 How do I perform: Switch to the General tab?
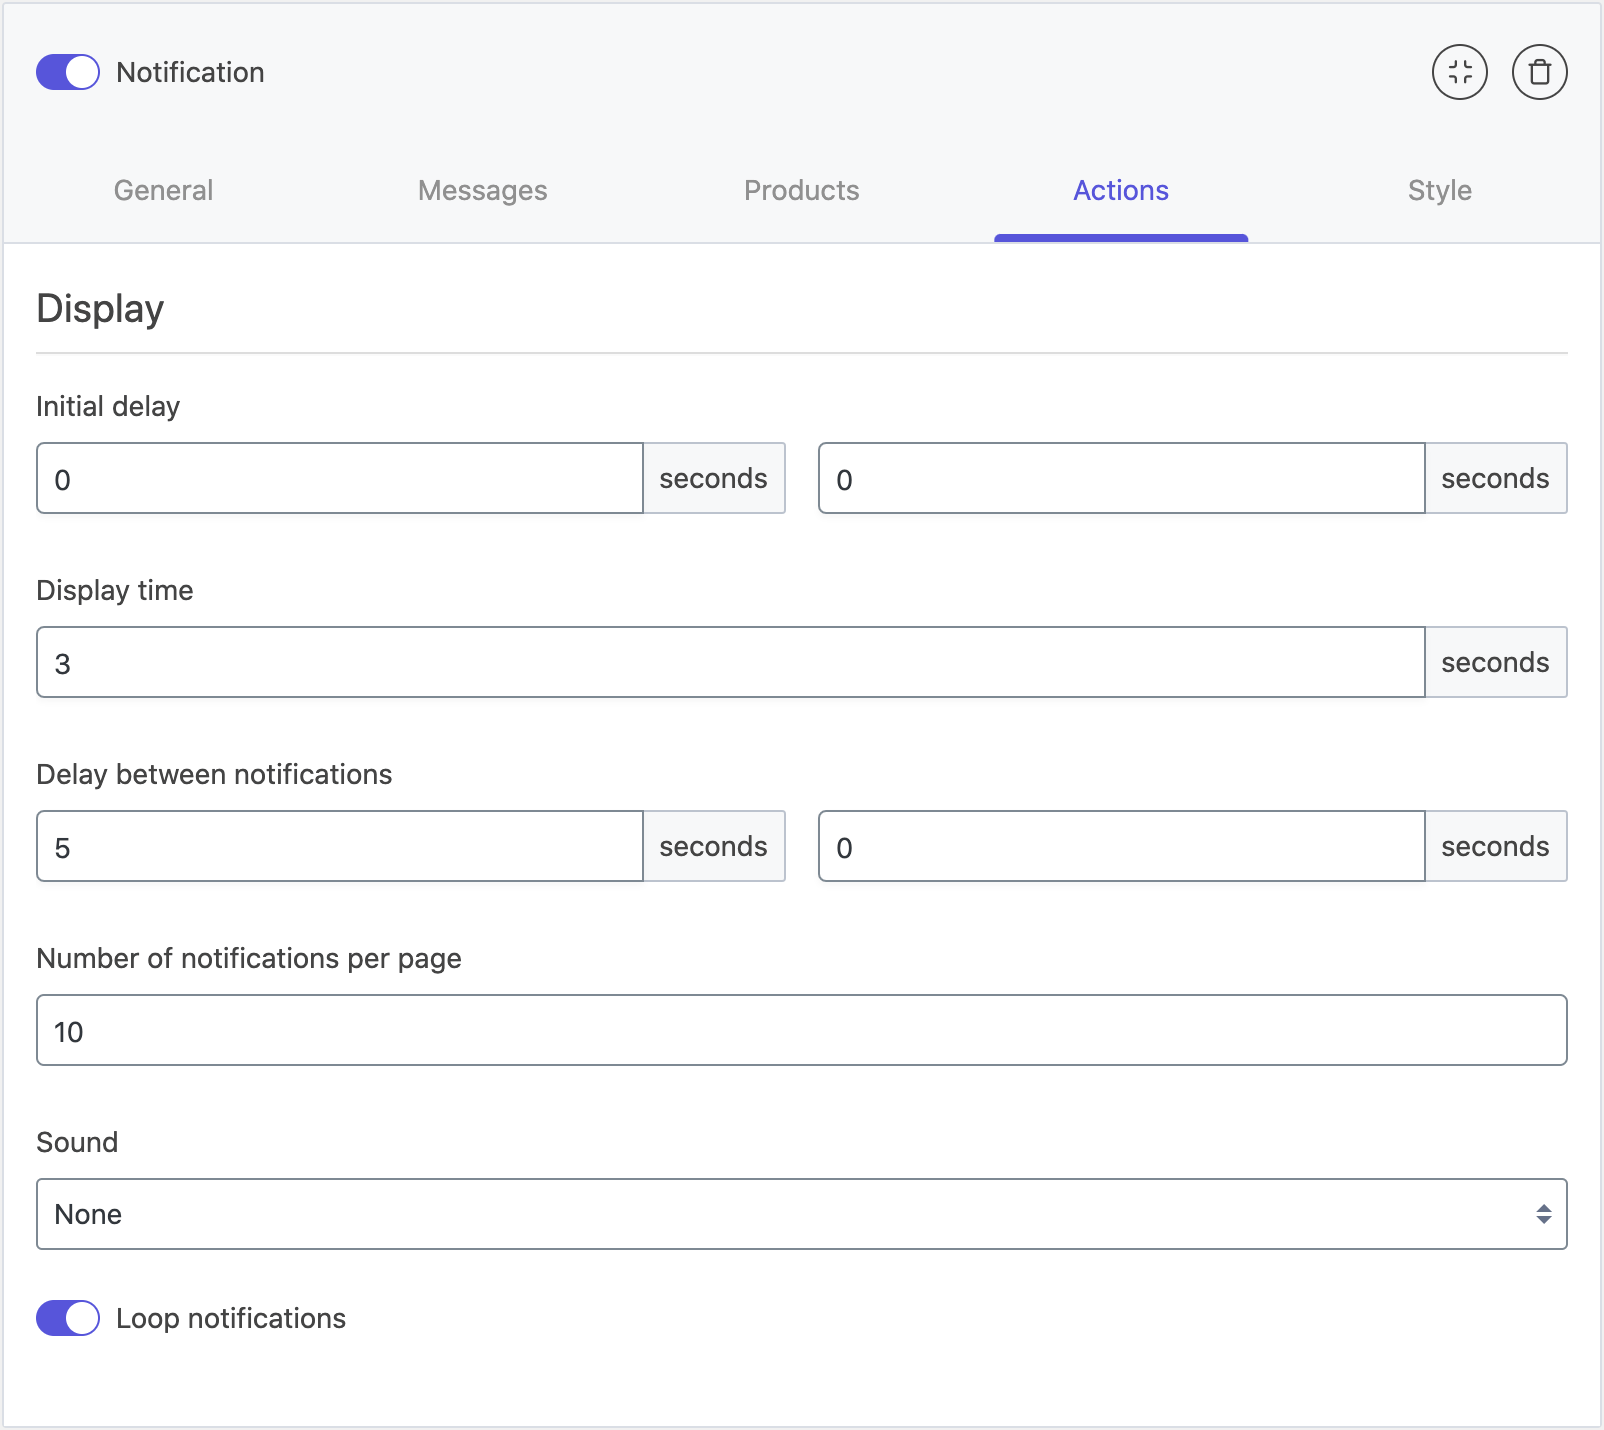pyautogui.click(x=163, y=190)
